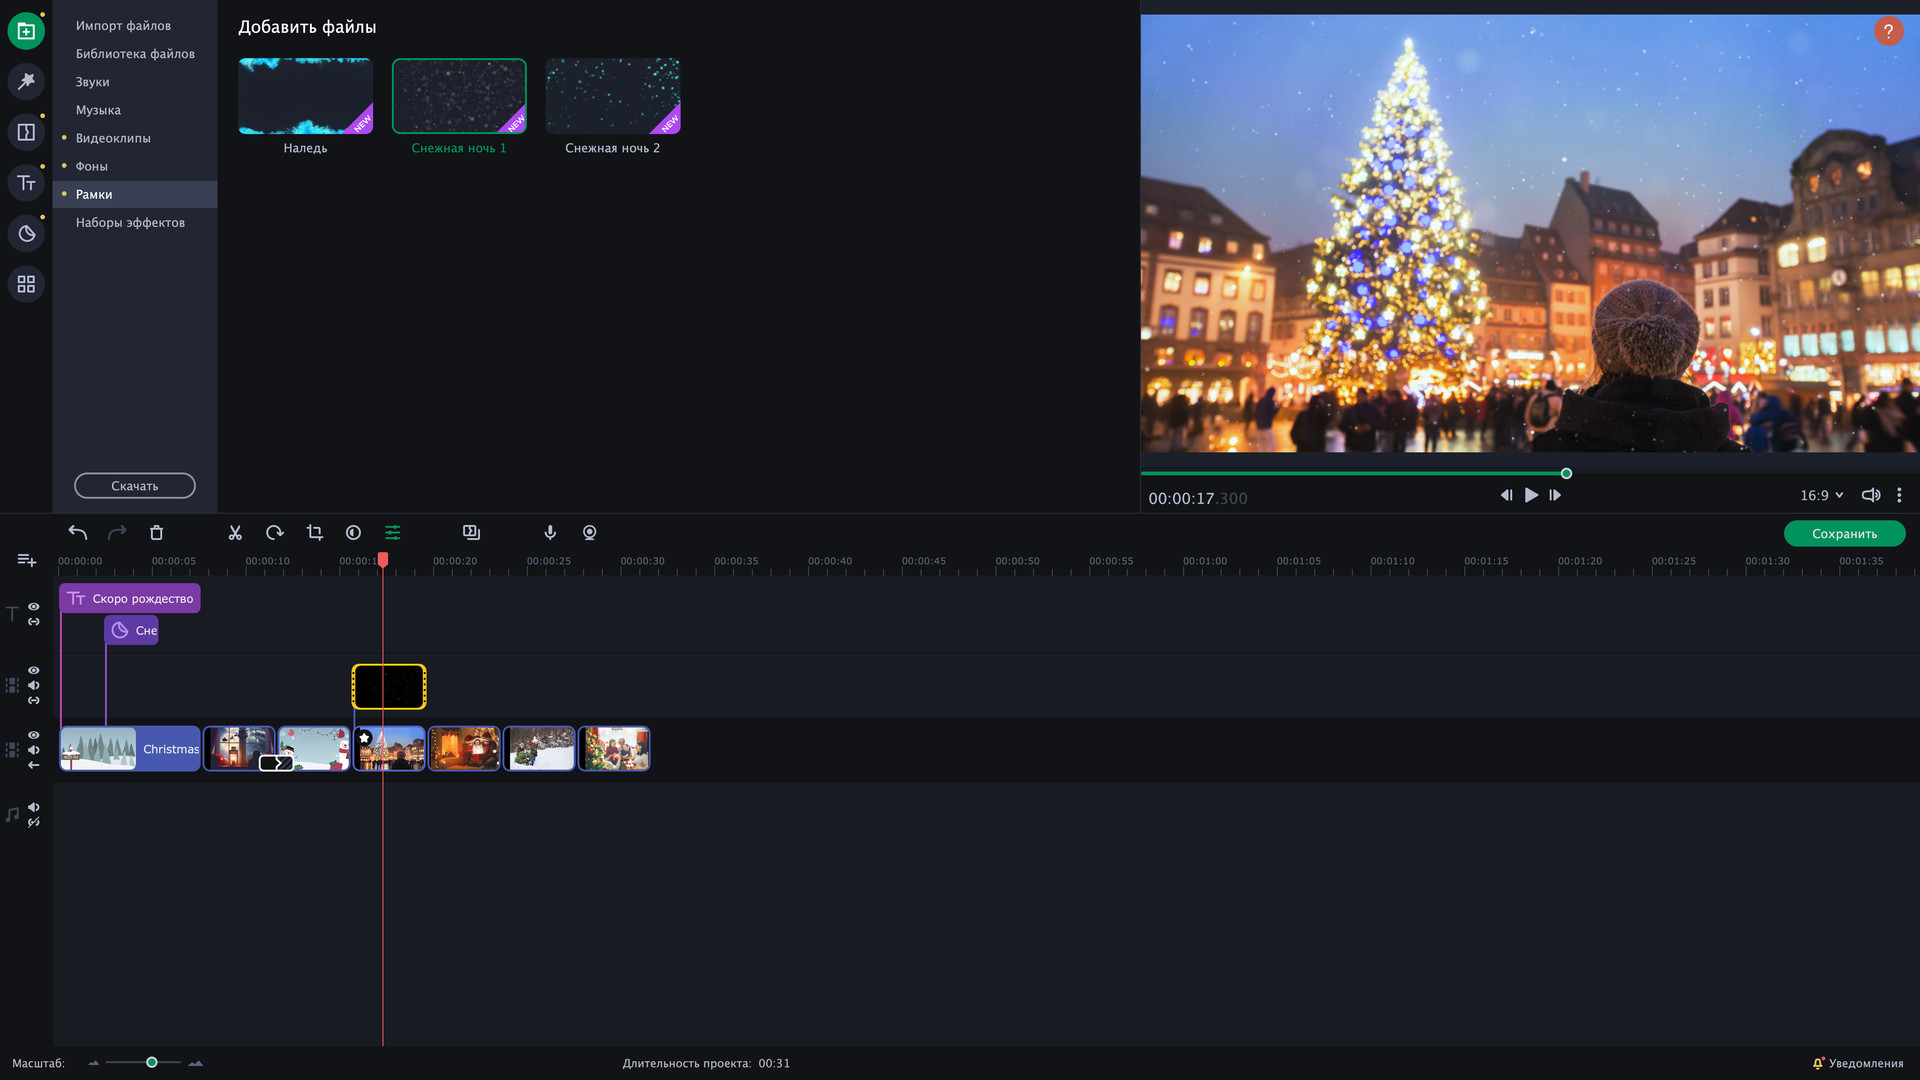Viewport: 1920px width, 1080px height.
Task: Switch to the Музыка category
Action: tap(97, 110)
